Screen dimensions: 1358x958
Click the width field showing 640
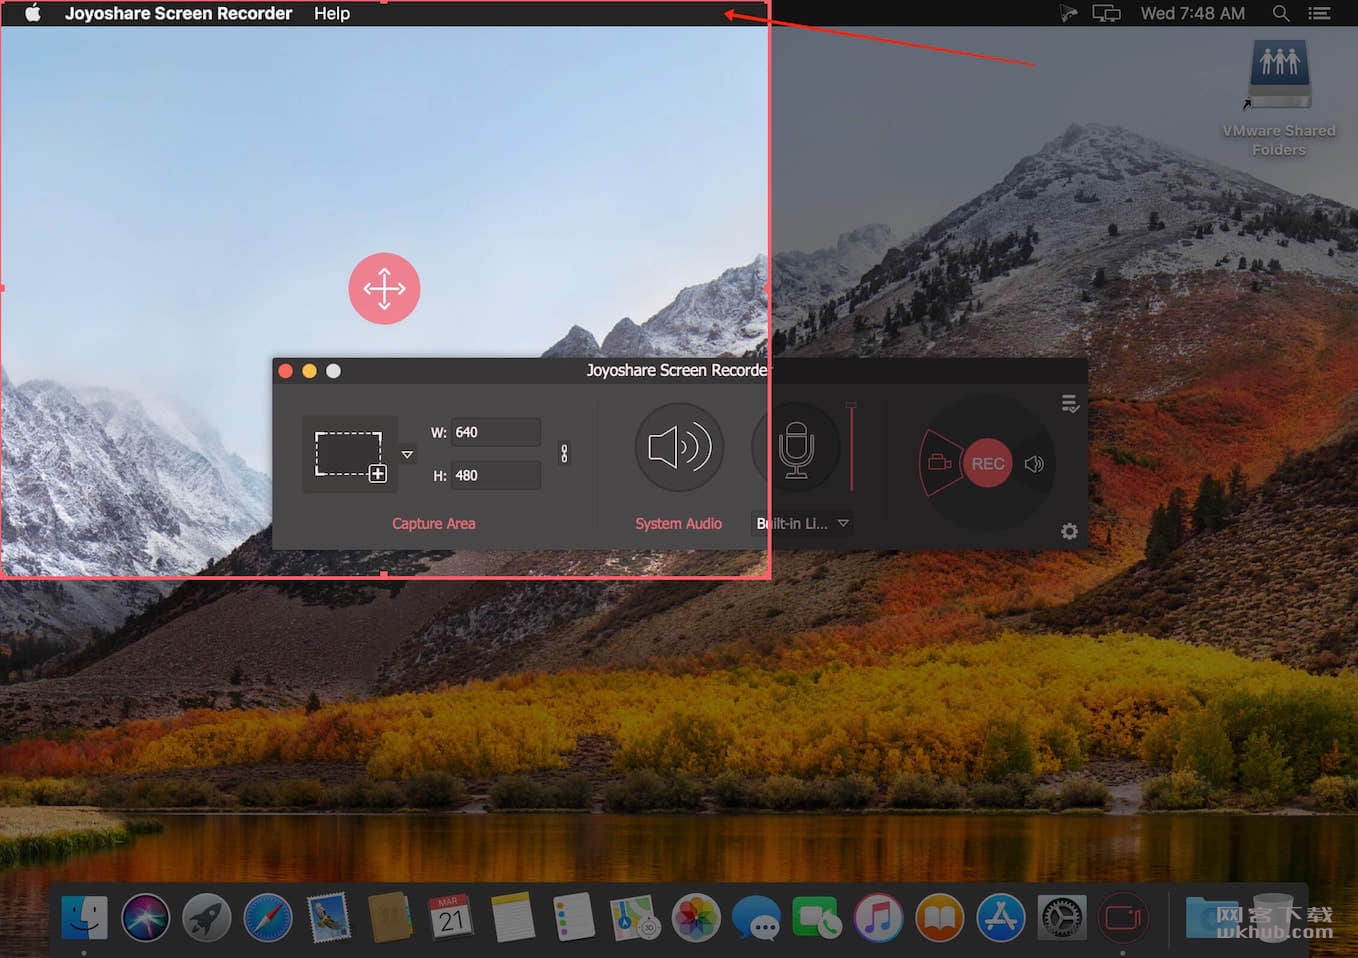point(495,432)
